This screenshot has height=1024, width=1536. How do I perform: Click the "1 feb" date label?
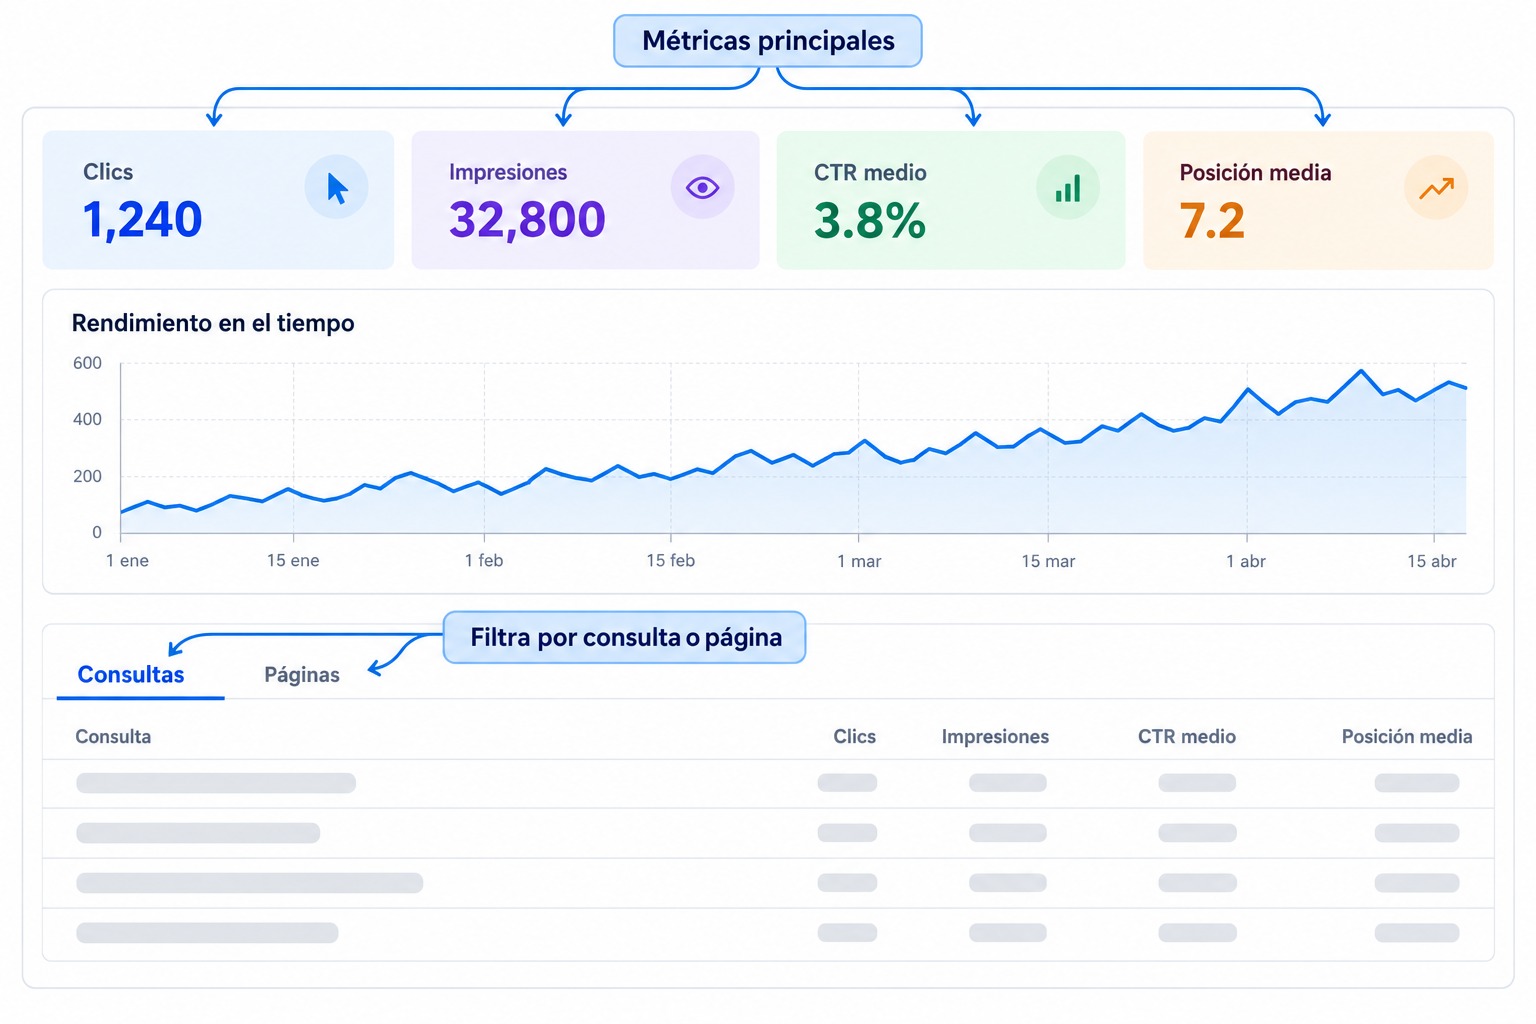click(484, 561)
